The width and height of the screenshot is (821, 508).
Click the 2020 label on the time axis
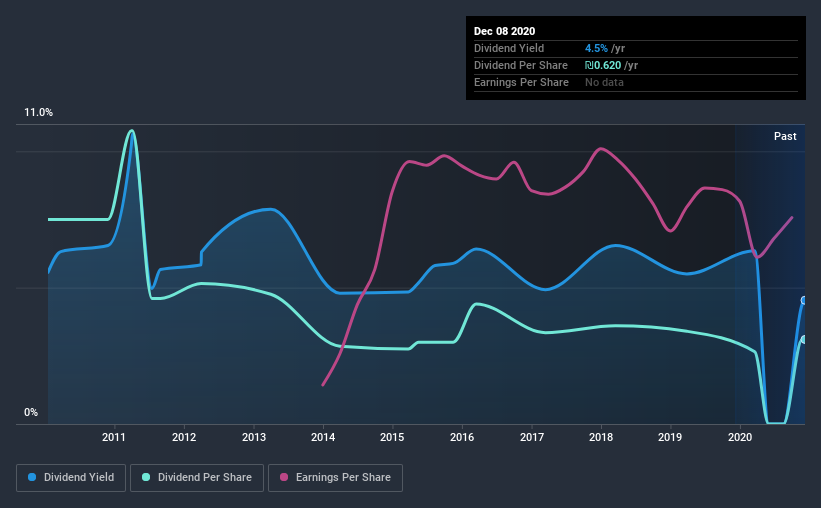[740, 437]
